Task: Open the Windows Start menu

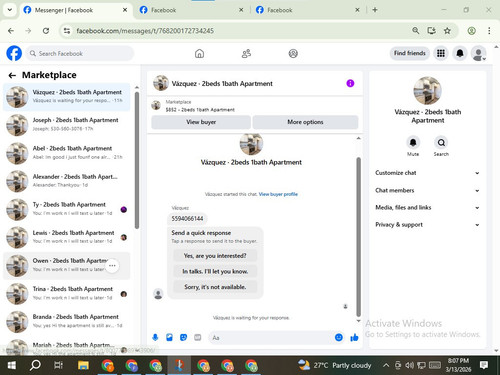Action: click(x=12, y=365)
